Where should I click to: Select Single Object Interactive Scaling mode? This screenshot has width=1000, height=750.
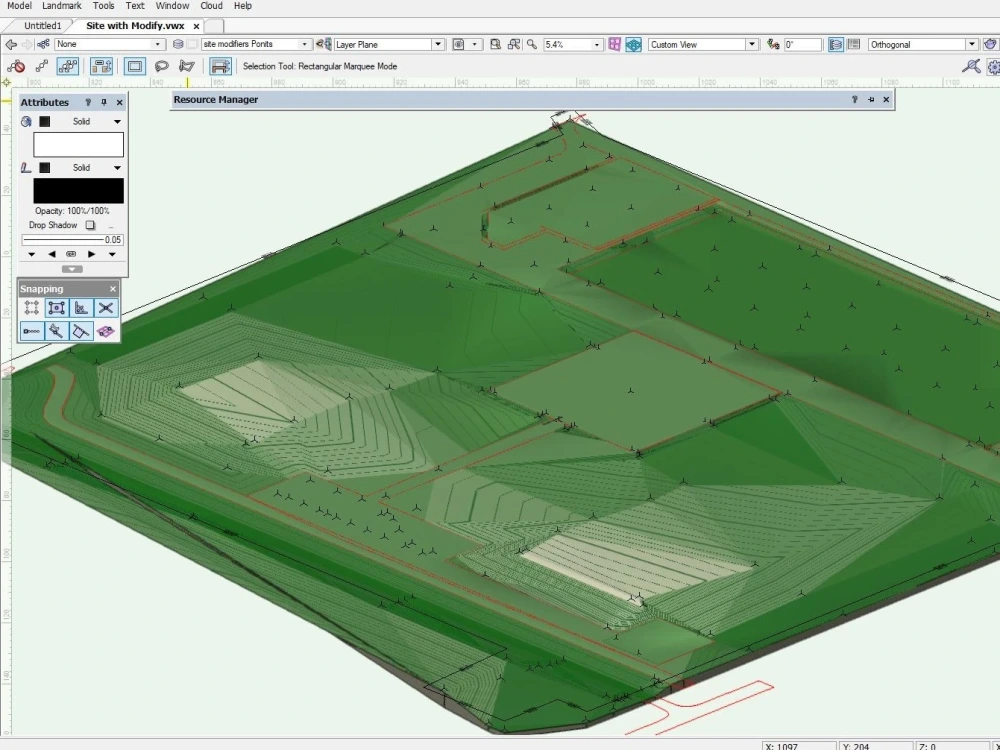(42, 66)
